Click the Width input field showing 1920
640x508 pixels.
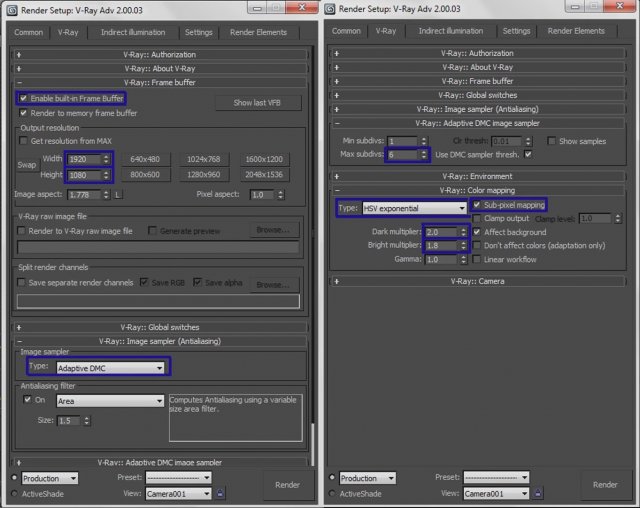pyautogui.click(x=84, y=160)
